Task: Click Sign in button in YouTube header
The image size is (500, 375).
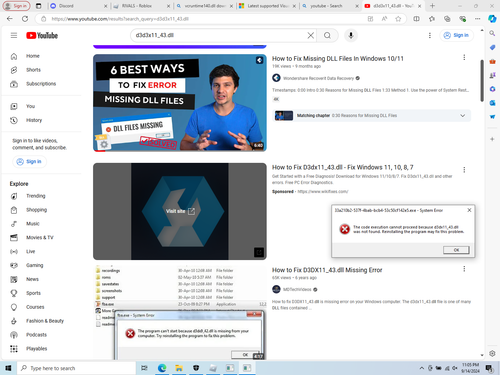Action: 457,35
